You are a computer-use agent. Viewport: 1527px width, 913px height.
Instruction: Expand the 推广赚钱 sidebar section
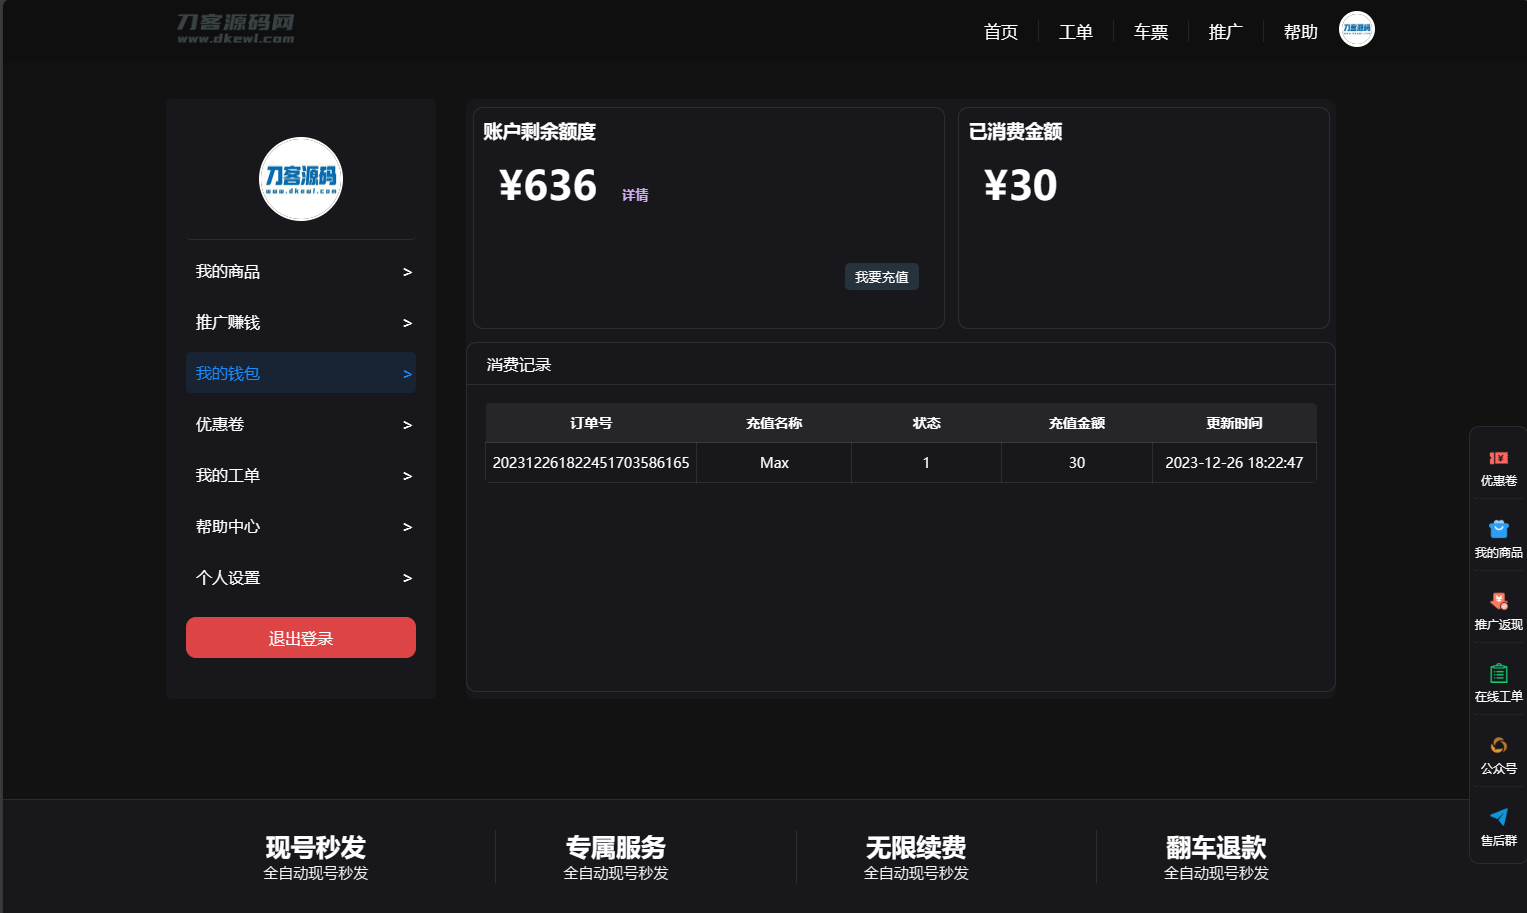click(x=300, y=322)
